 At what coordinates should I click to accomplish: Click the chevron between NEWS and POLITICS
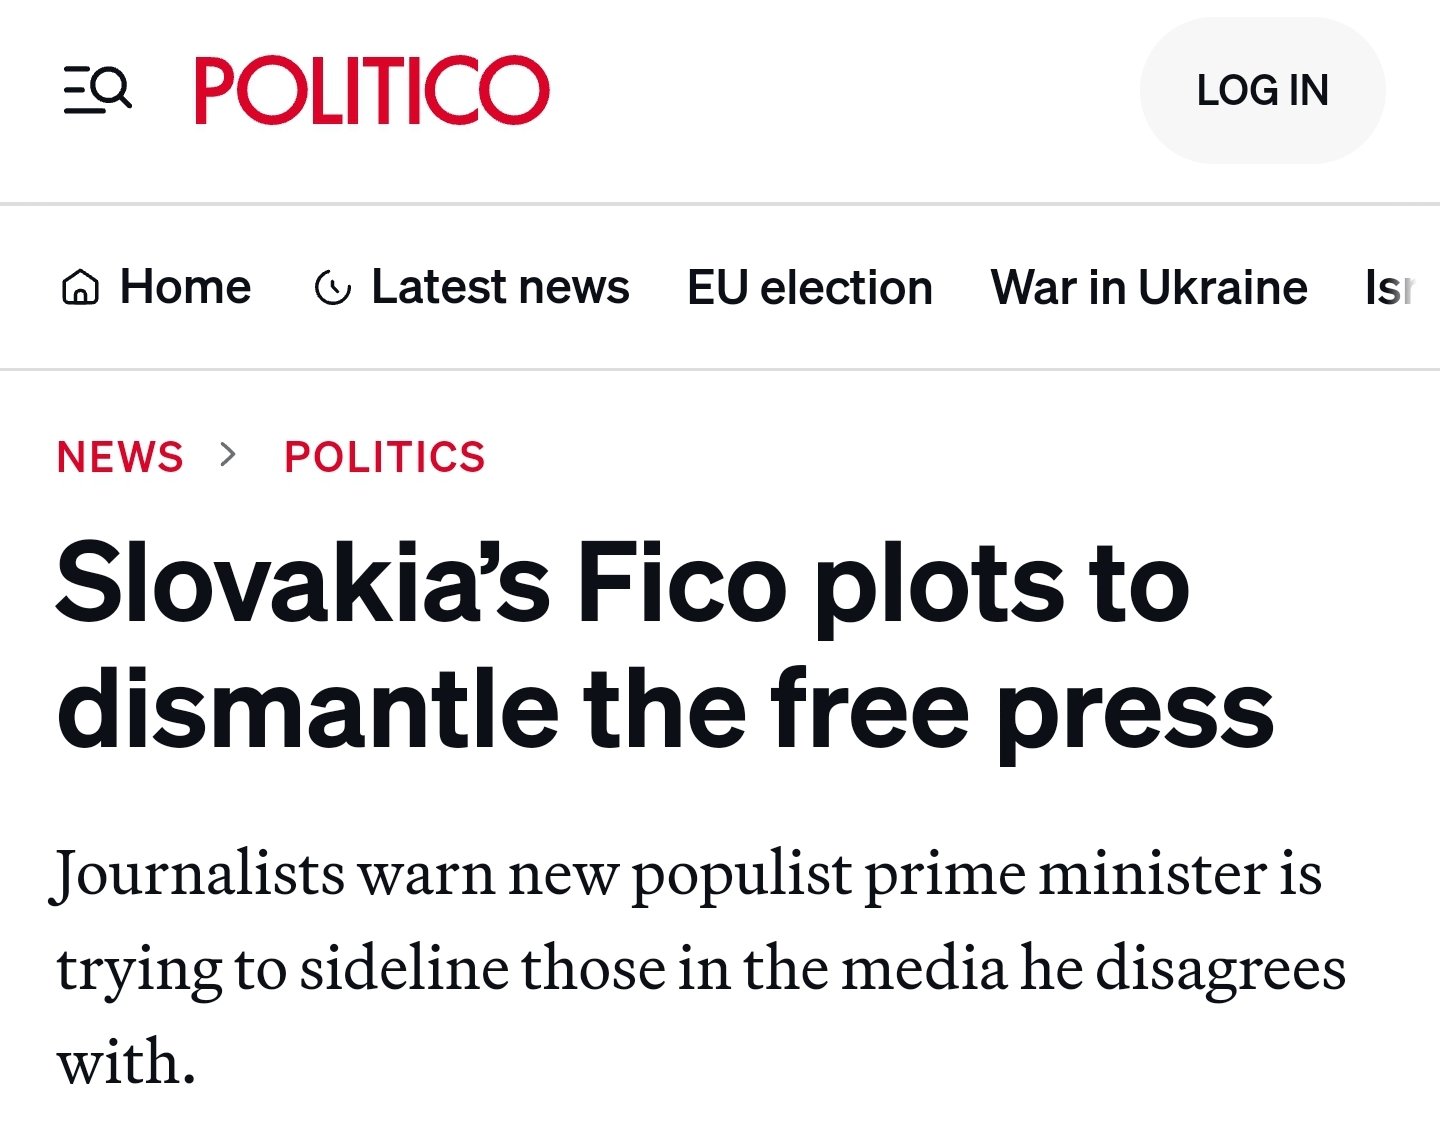(x=230, y=455)
